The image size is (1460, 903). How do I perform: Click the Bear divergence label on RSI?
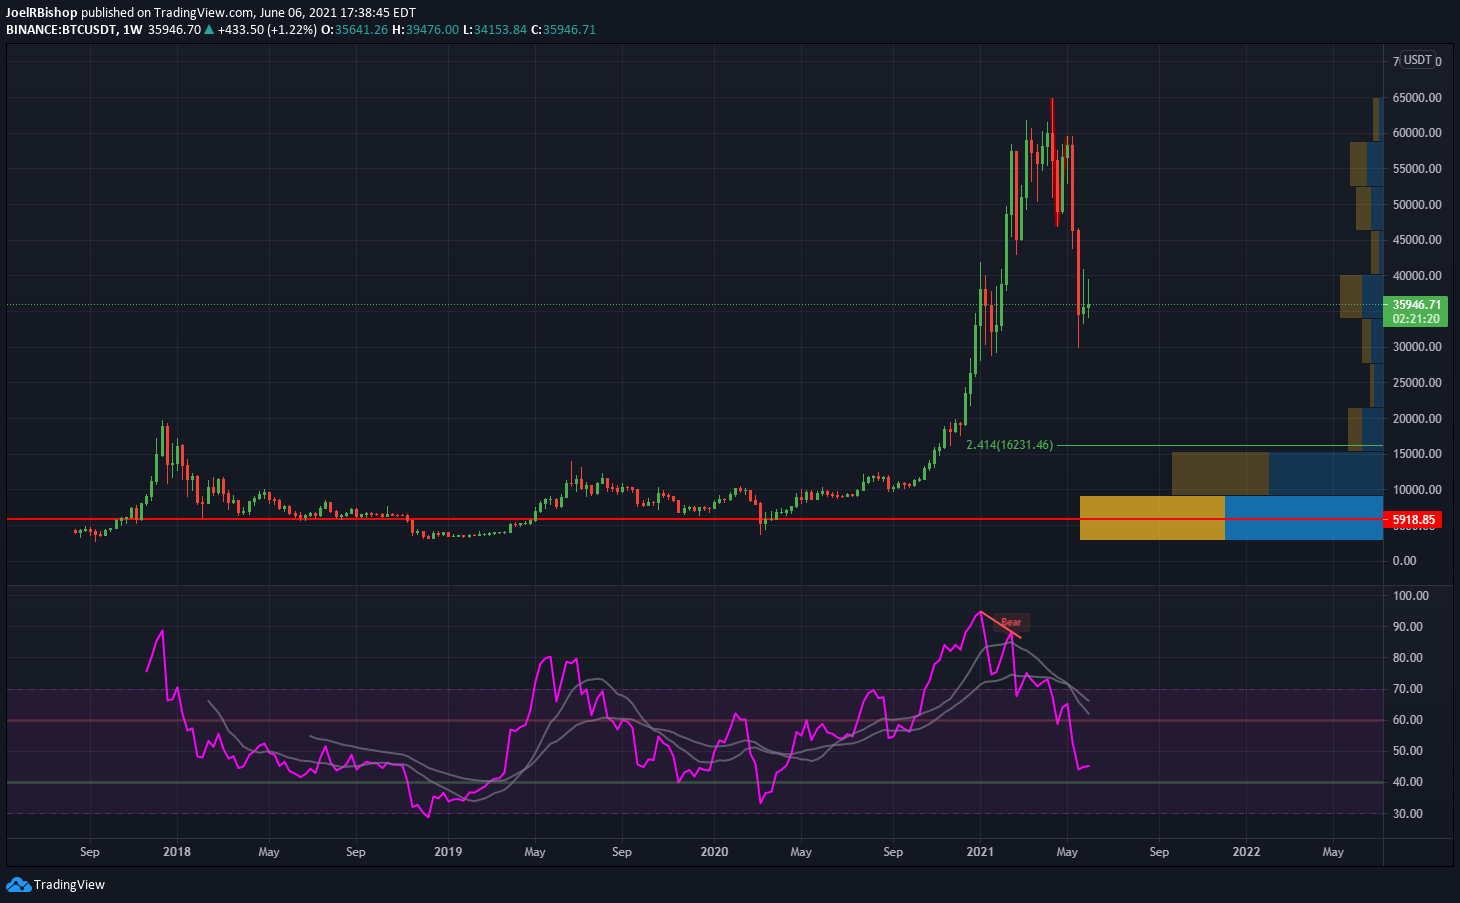click(x=1011, y=622)
